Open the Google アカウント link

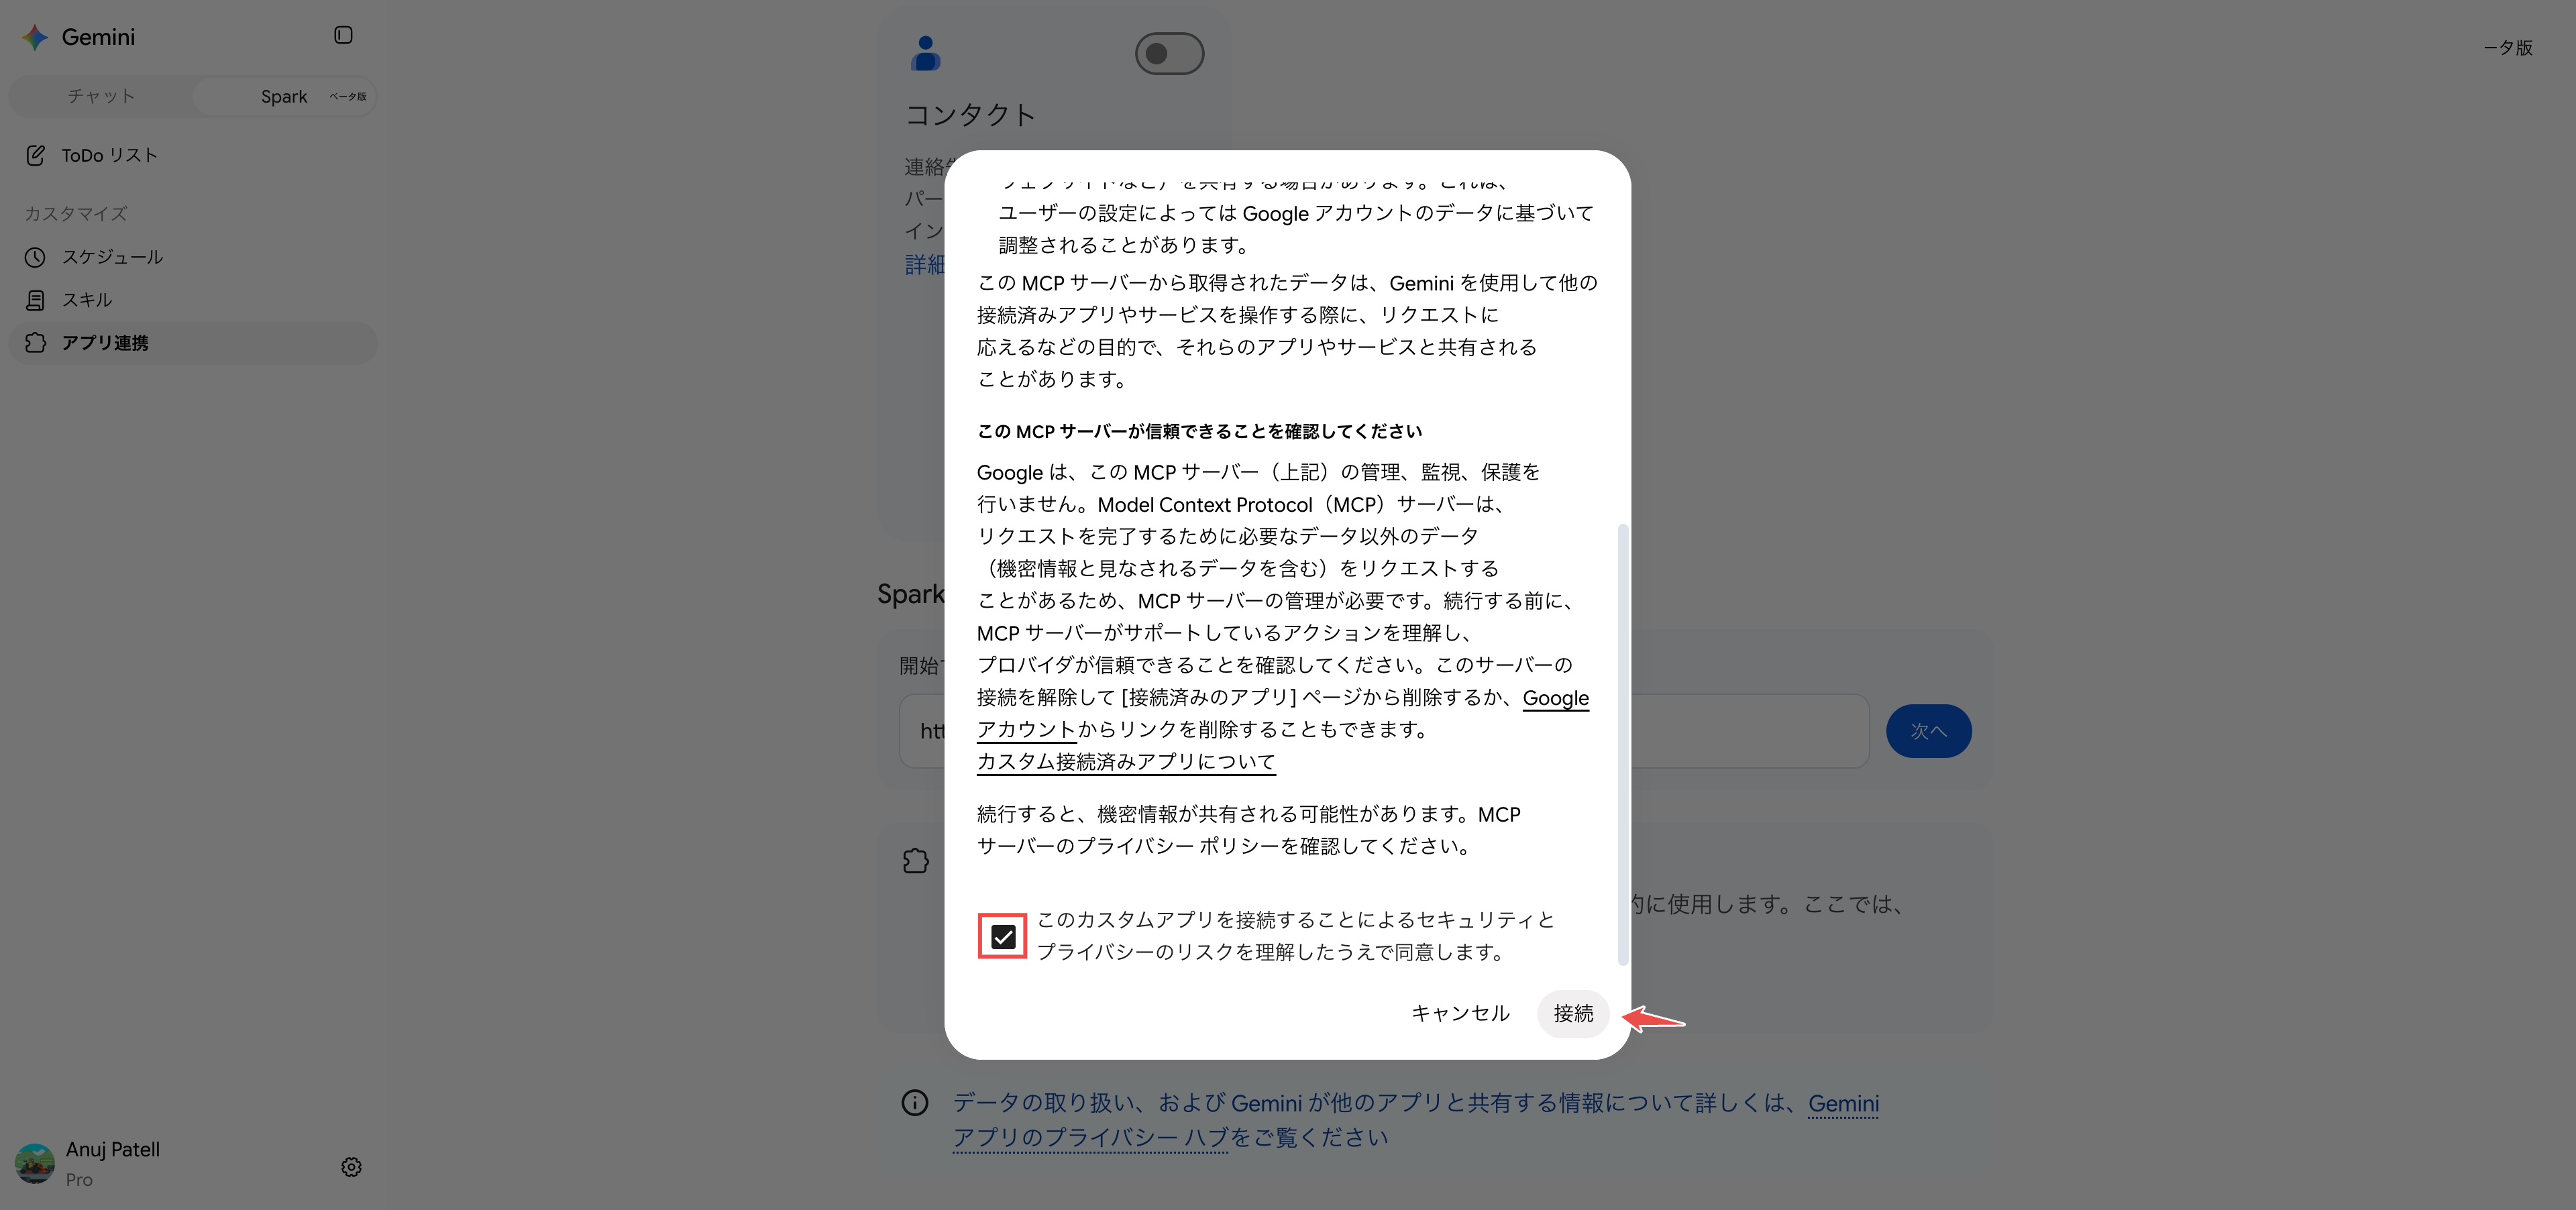1555,698
